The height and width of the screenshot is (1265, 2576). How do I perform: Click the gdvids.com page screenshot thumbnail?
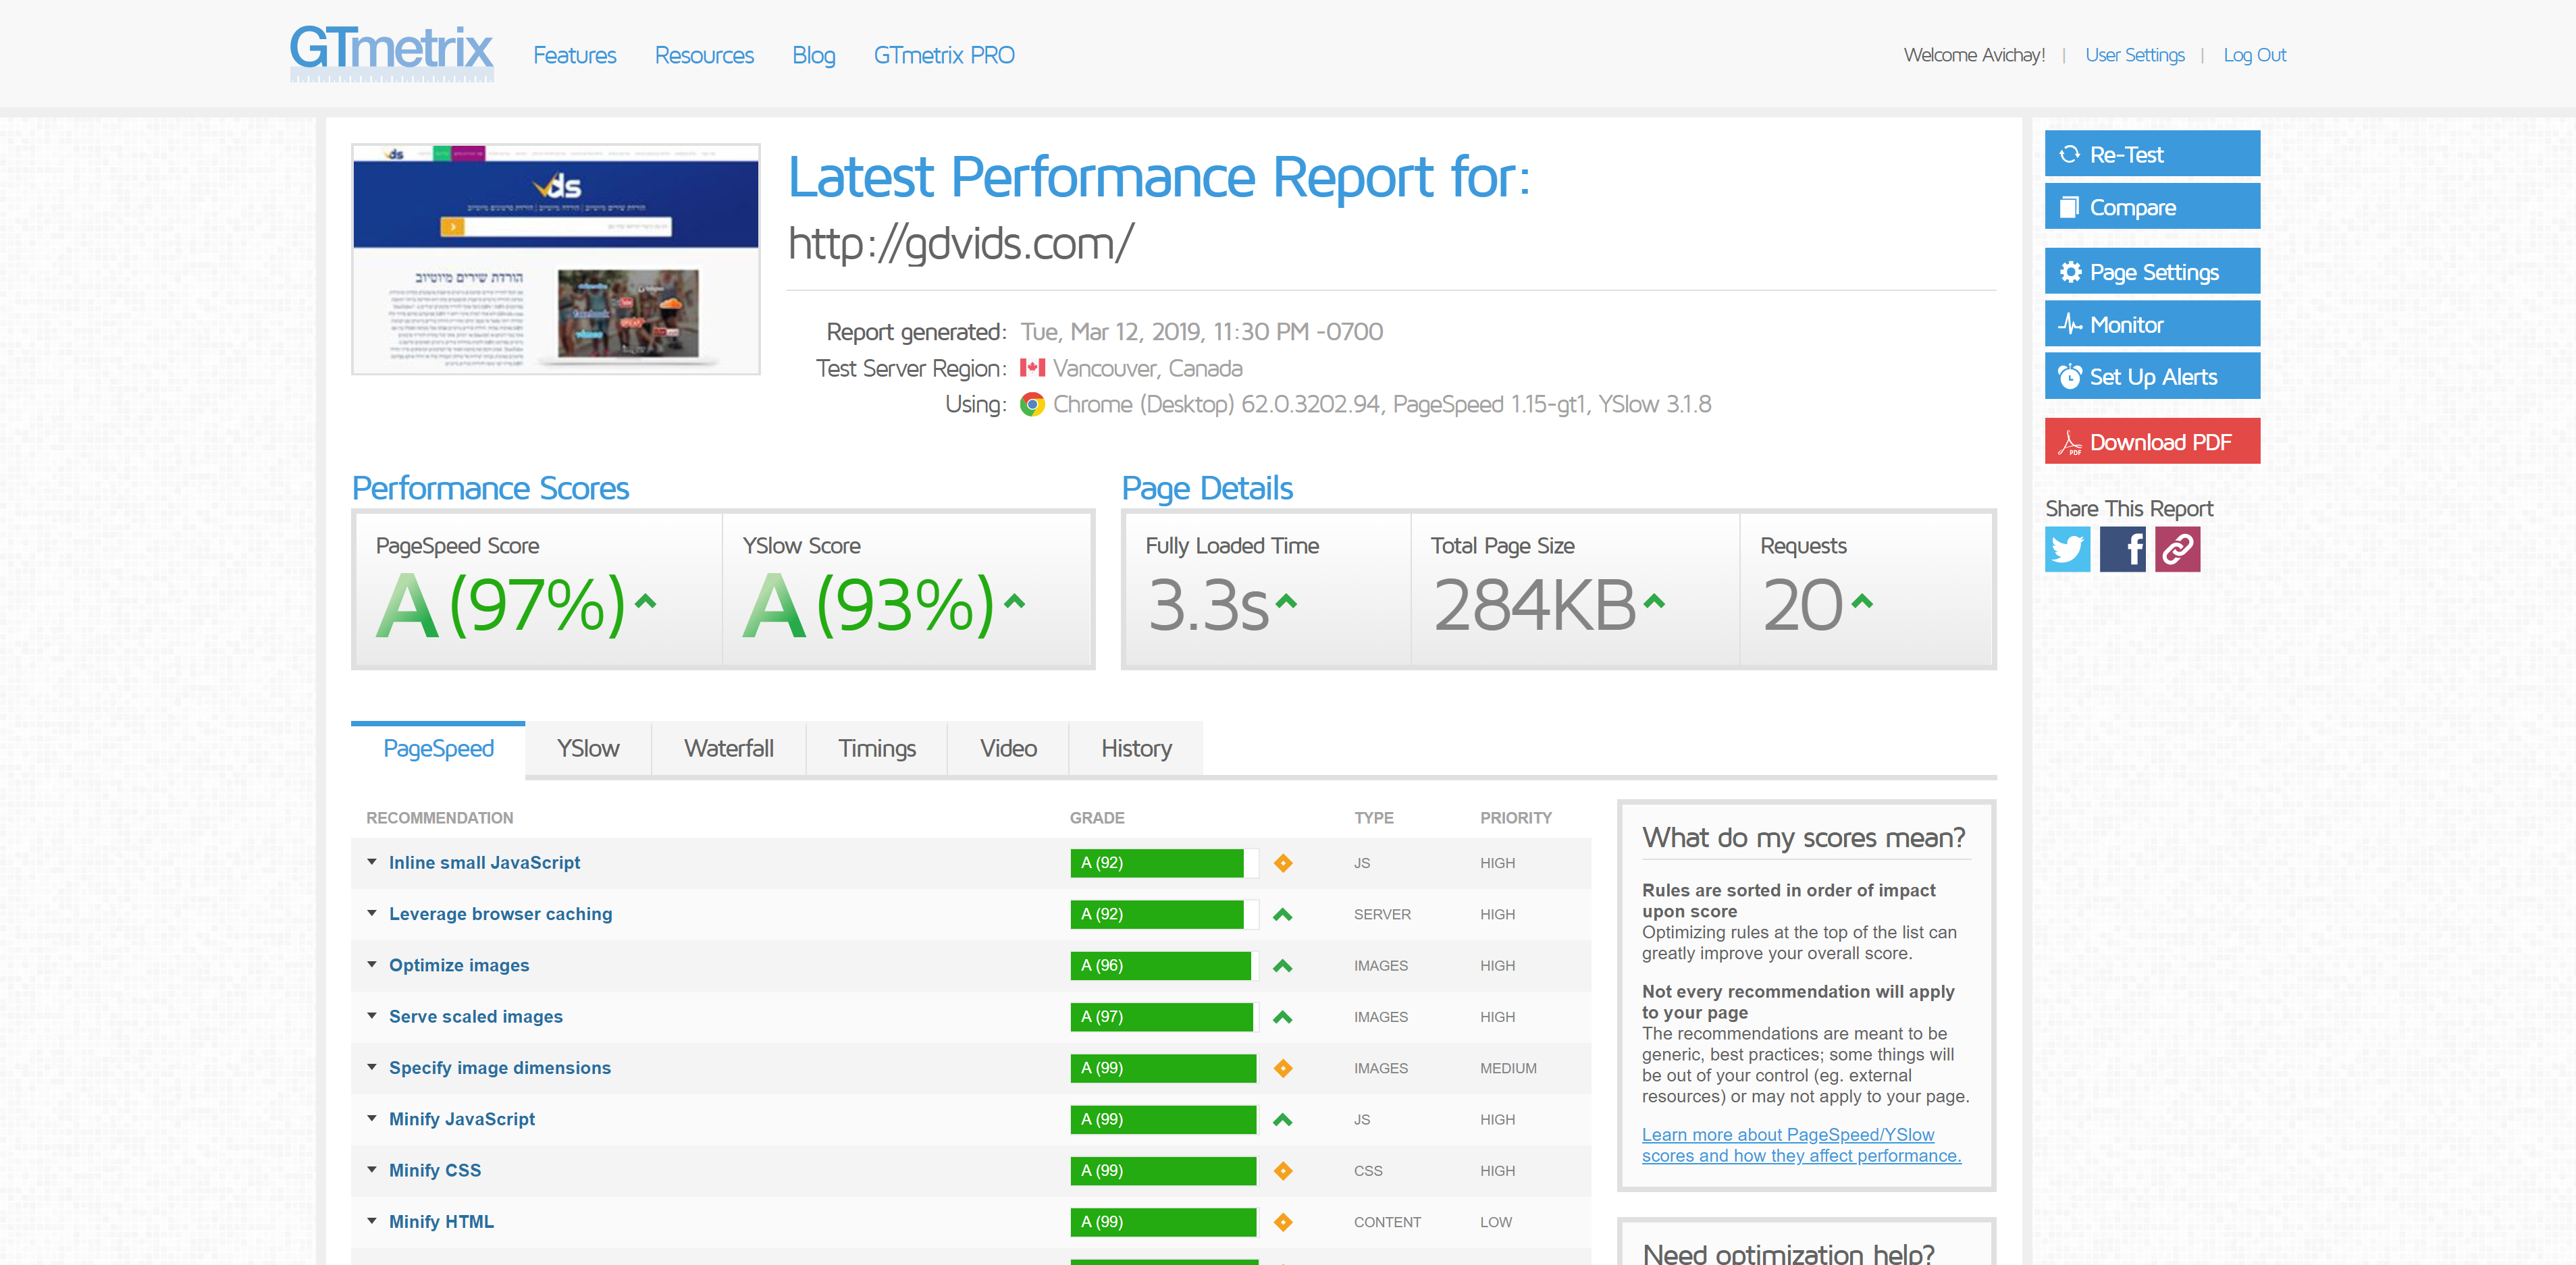556,259
